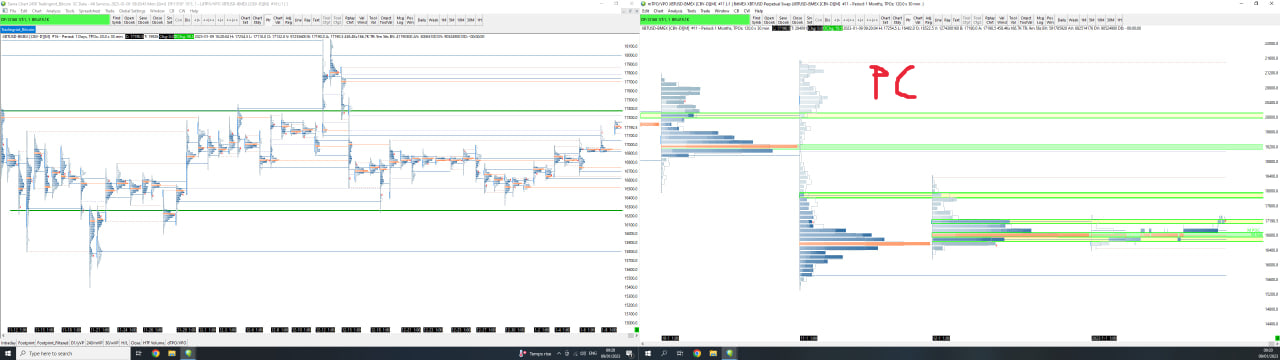Click the green symbol status box in left toolbar
Image resolution: width=1280 pixels, height=360 pixels.
[x=55, y=20]
